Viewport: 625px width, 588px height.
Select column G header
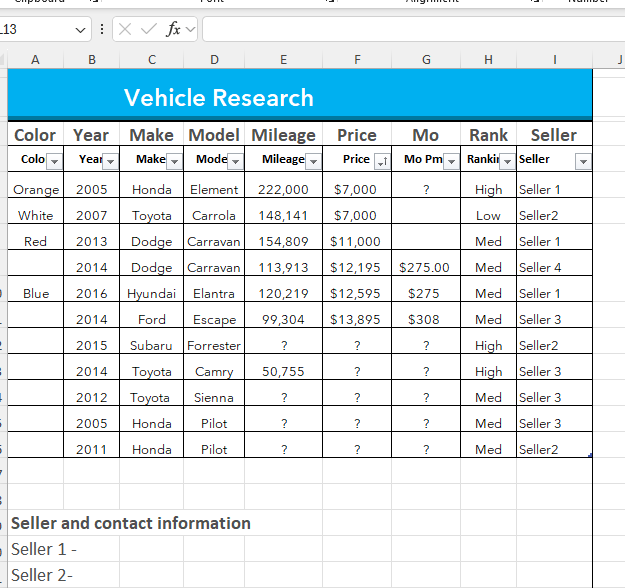tap(426, 60)
